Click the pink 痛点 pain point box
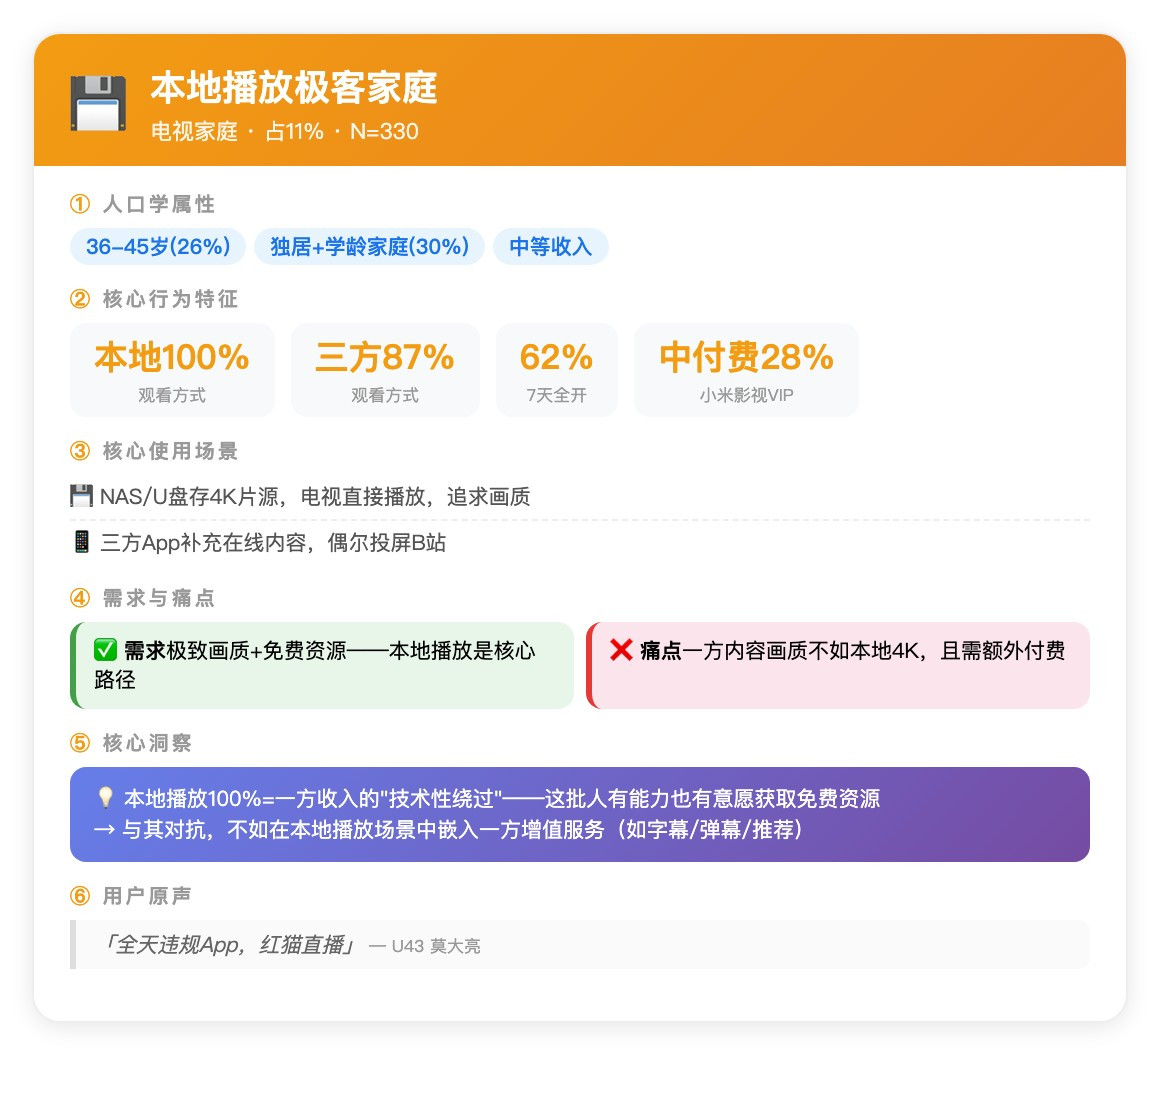Screen dimensions: 1160x1096 pyautogui.click(x=838, y=665)
